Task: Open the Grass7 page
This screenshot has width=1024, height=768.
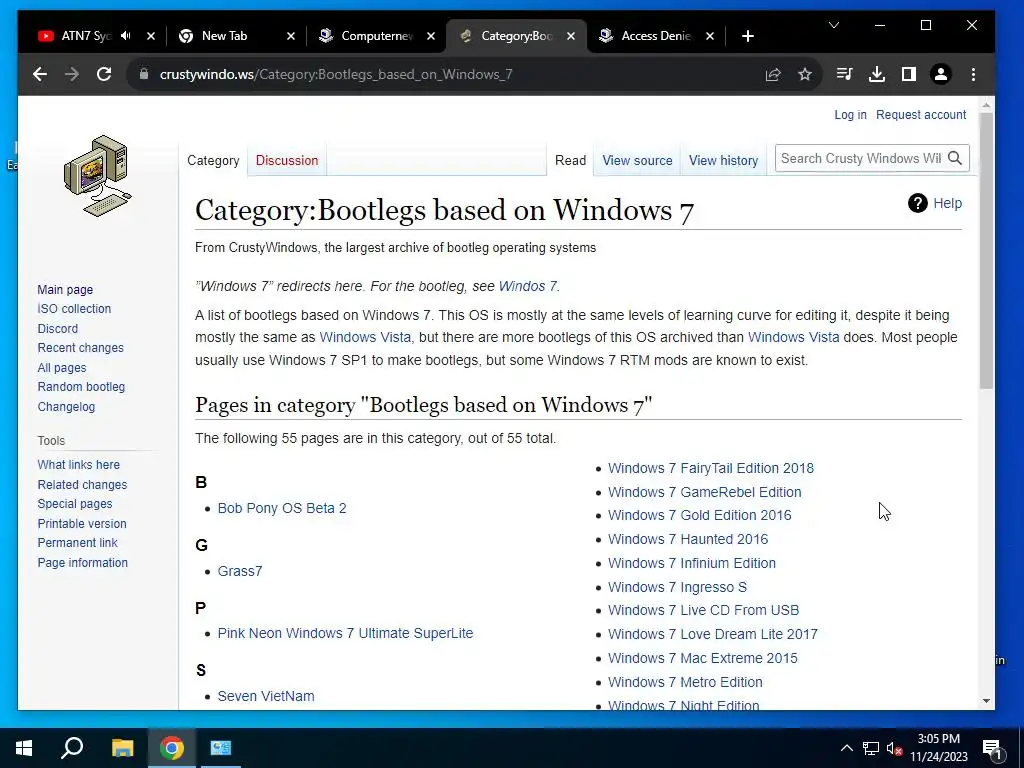Action: pyautogui.click(x=240, y=571)
